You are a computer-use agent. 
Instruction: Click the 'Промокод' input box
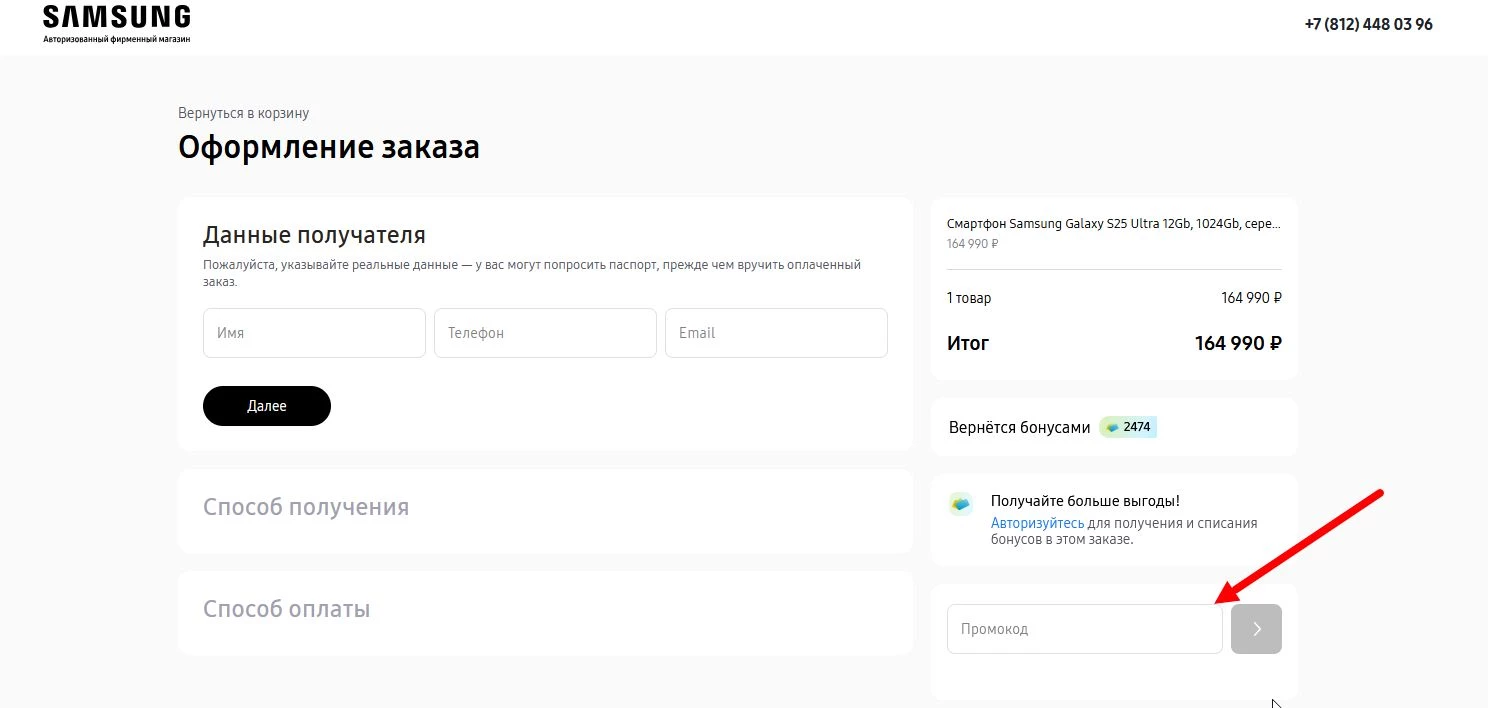pos(1084,629)
